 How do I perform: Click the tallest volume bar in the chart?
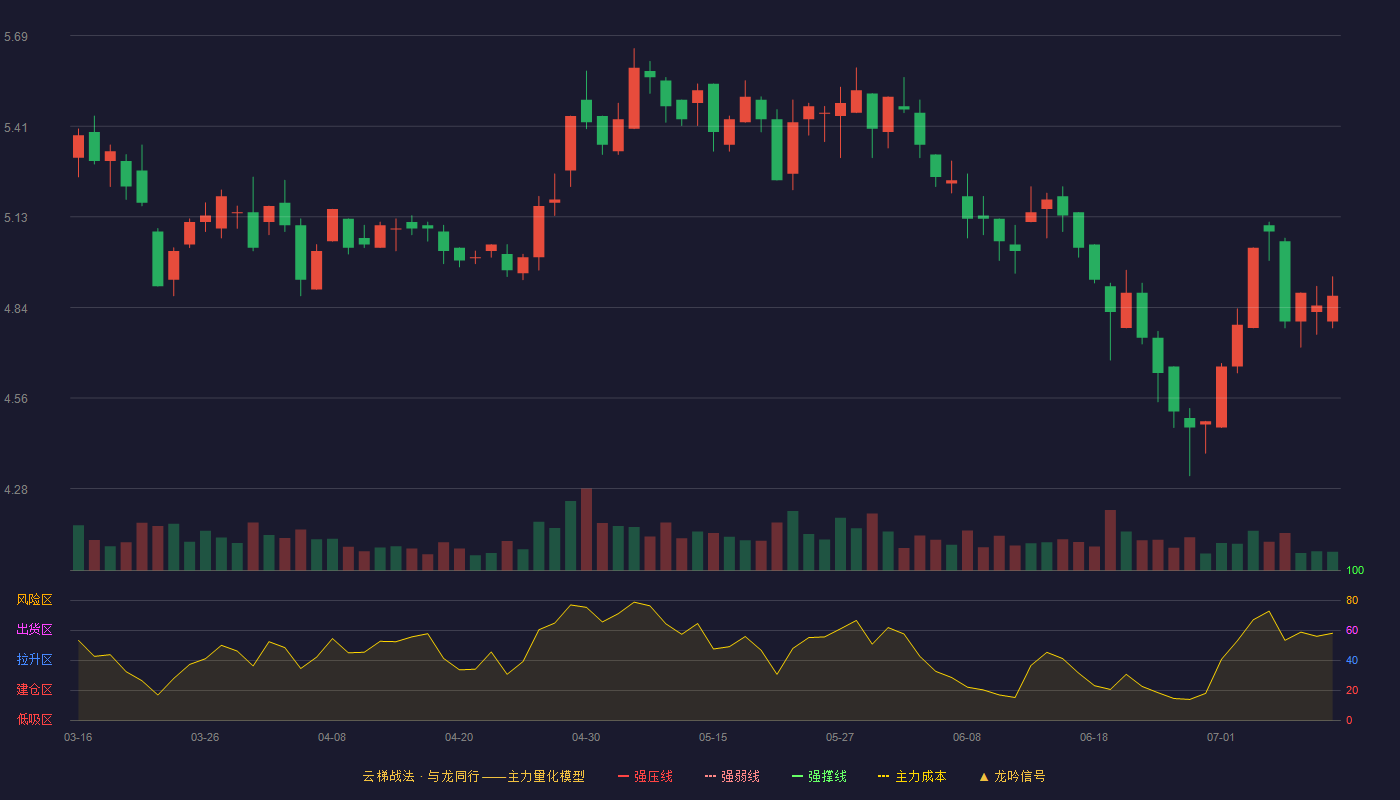click(586, 529)
